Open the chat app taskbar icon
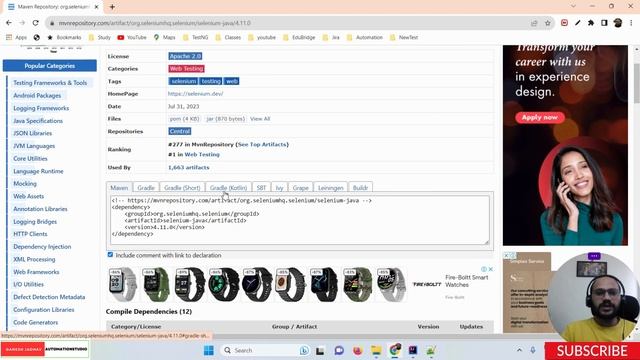 pyautogui.click(x=339, y=350)
